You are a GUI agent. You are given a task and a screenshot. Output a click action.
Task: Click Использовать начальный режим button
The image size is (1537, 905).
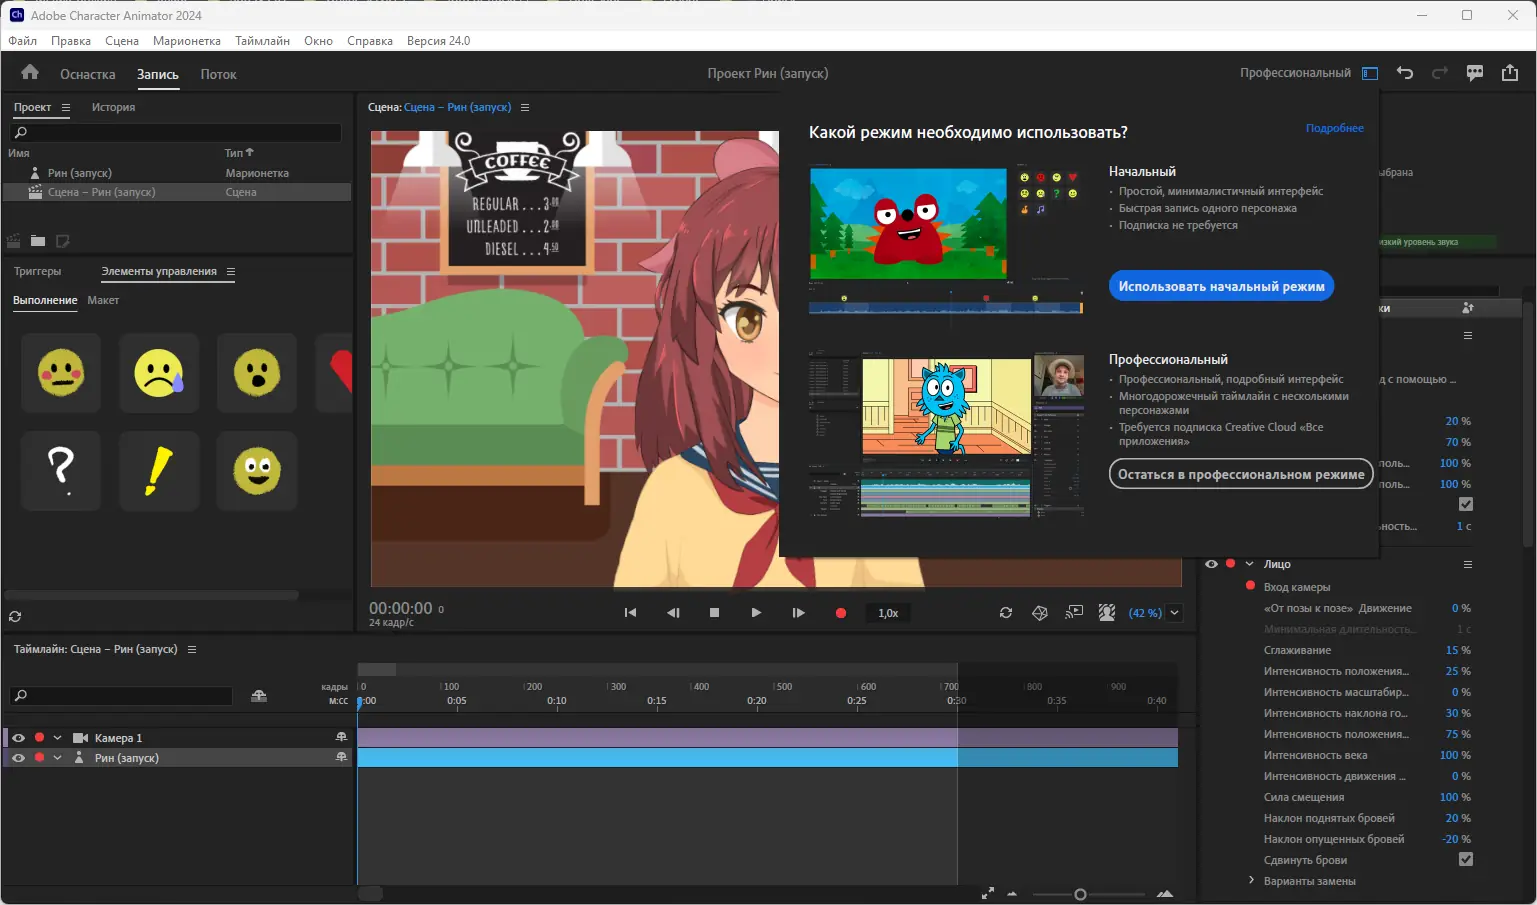pyautogui.click(x=1221, y=286)
